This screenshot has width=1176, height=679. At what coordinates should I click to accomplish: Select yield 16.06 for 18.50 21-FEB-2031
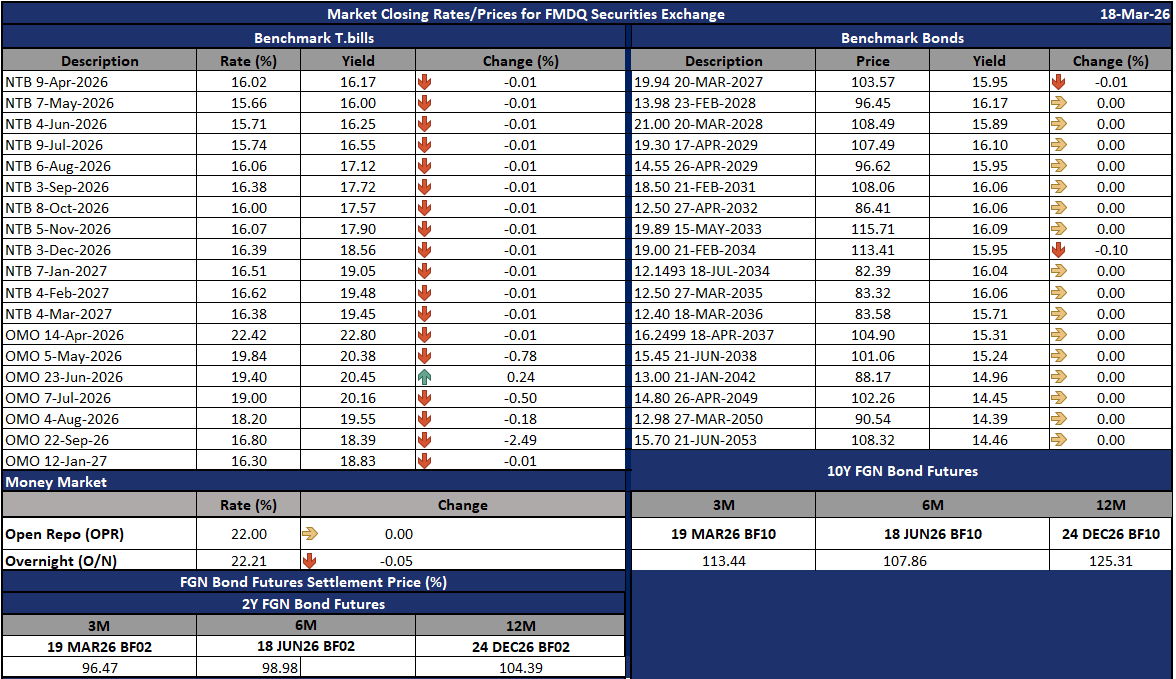pos(989,187)
